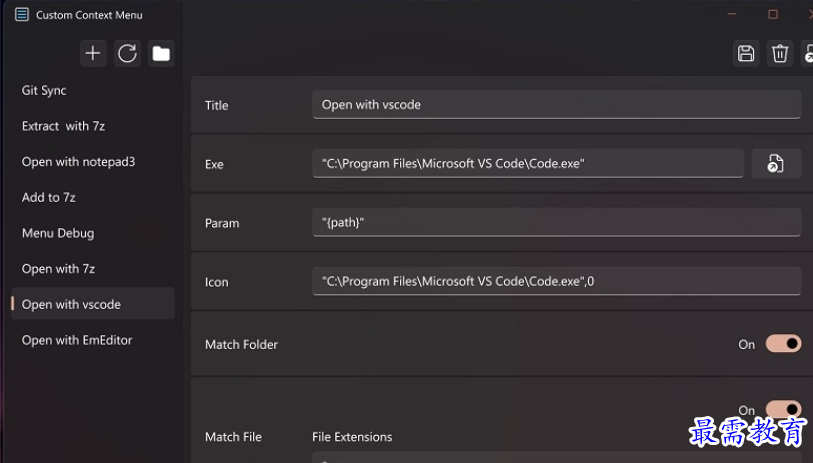The image size is (813, 463).
Task: Open the menus folder icon
Action: [161, 53]
